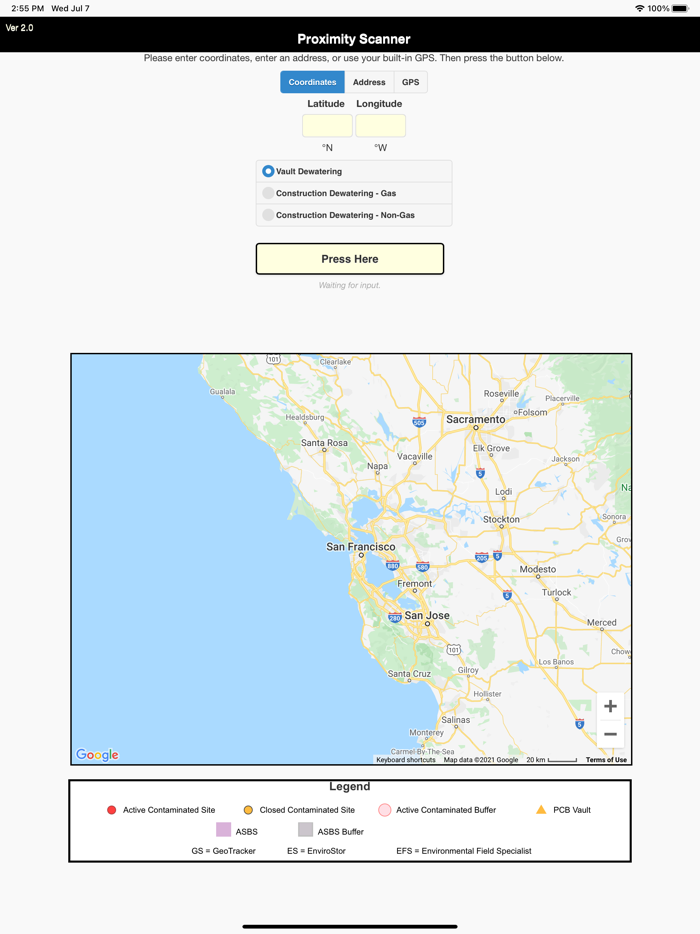
Task: Click the Waiting for input status text
Action: (350, 285)
